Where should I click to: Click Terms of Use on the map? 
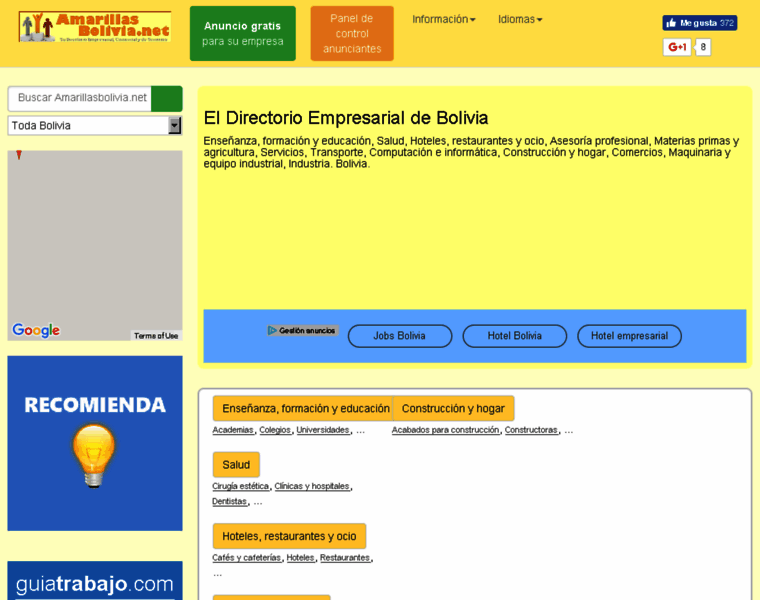click(156, 336)
